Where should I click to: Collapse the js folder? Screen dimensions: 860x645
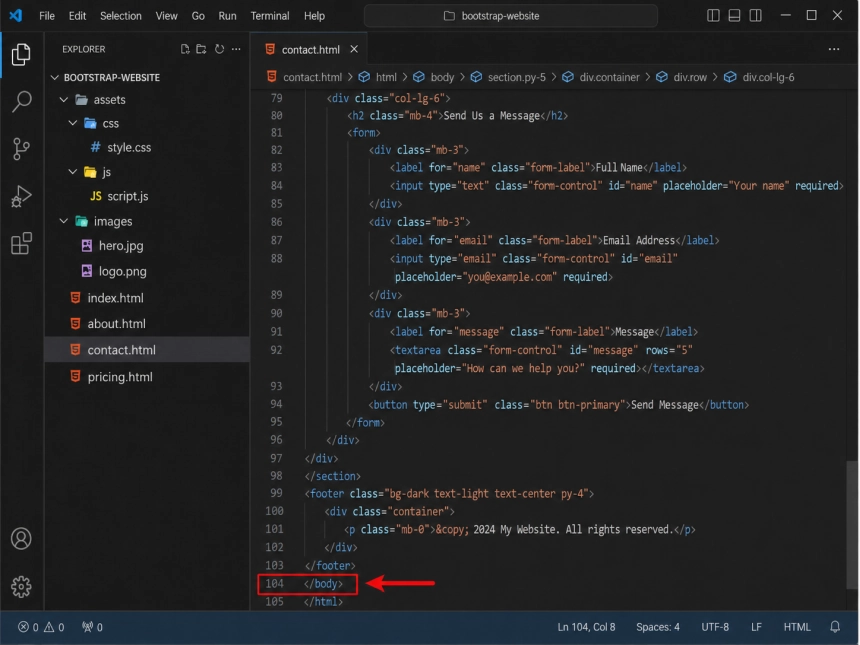point(72,172)
